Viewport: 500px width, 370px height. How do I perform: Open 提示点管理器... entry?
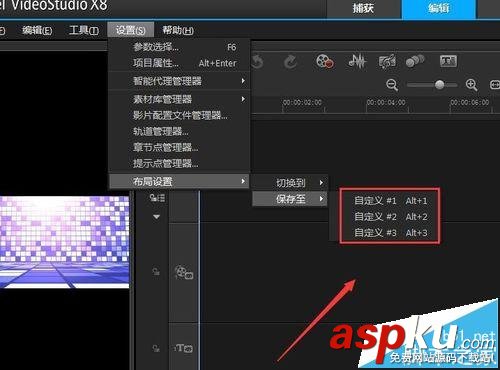179,163
